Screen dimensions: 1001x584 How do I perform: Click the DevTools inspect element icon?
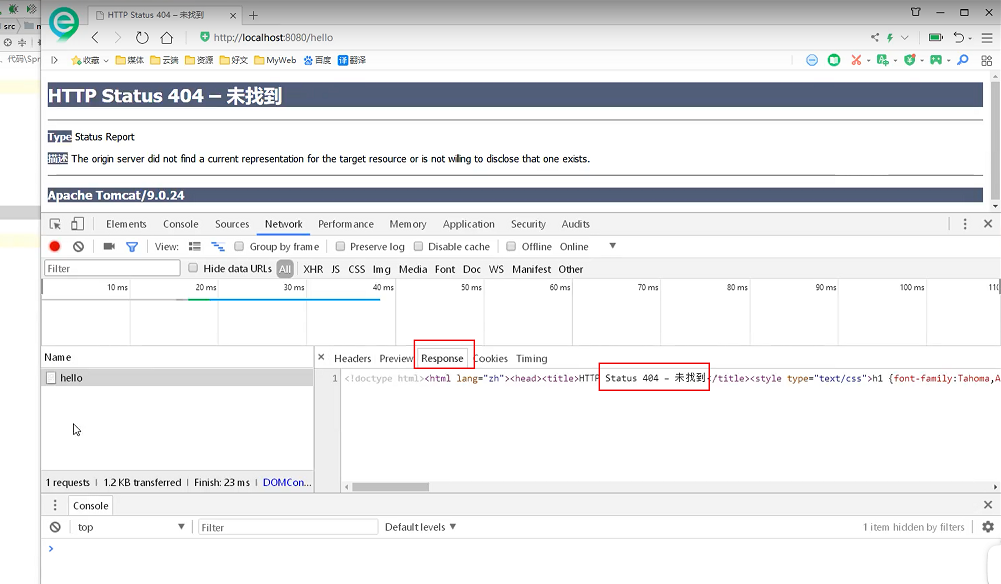[55, 224]
